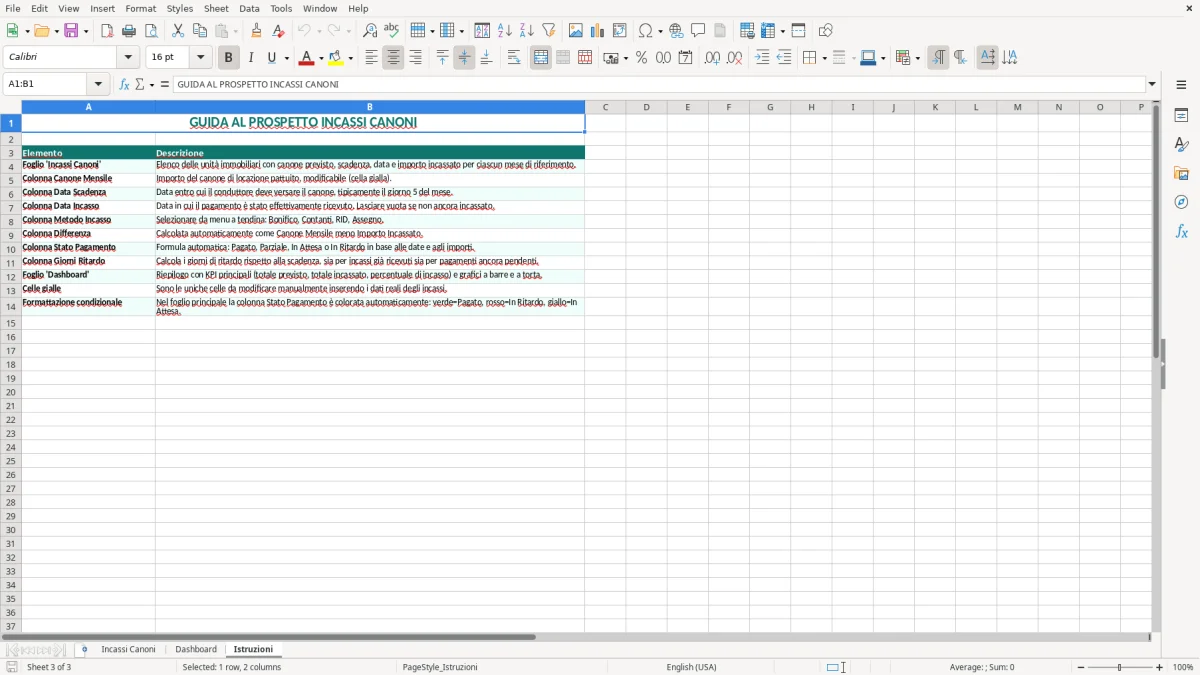Toggle Center Vertically alignment
Image resolution: width=1200 pixels, height=675 pixels.
pos(464,58)
